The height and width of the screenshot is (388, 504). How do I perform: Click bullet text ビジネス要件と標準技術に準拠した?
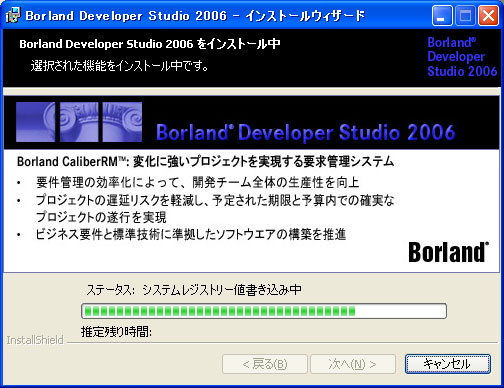[191, 234]
